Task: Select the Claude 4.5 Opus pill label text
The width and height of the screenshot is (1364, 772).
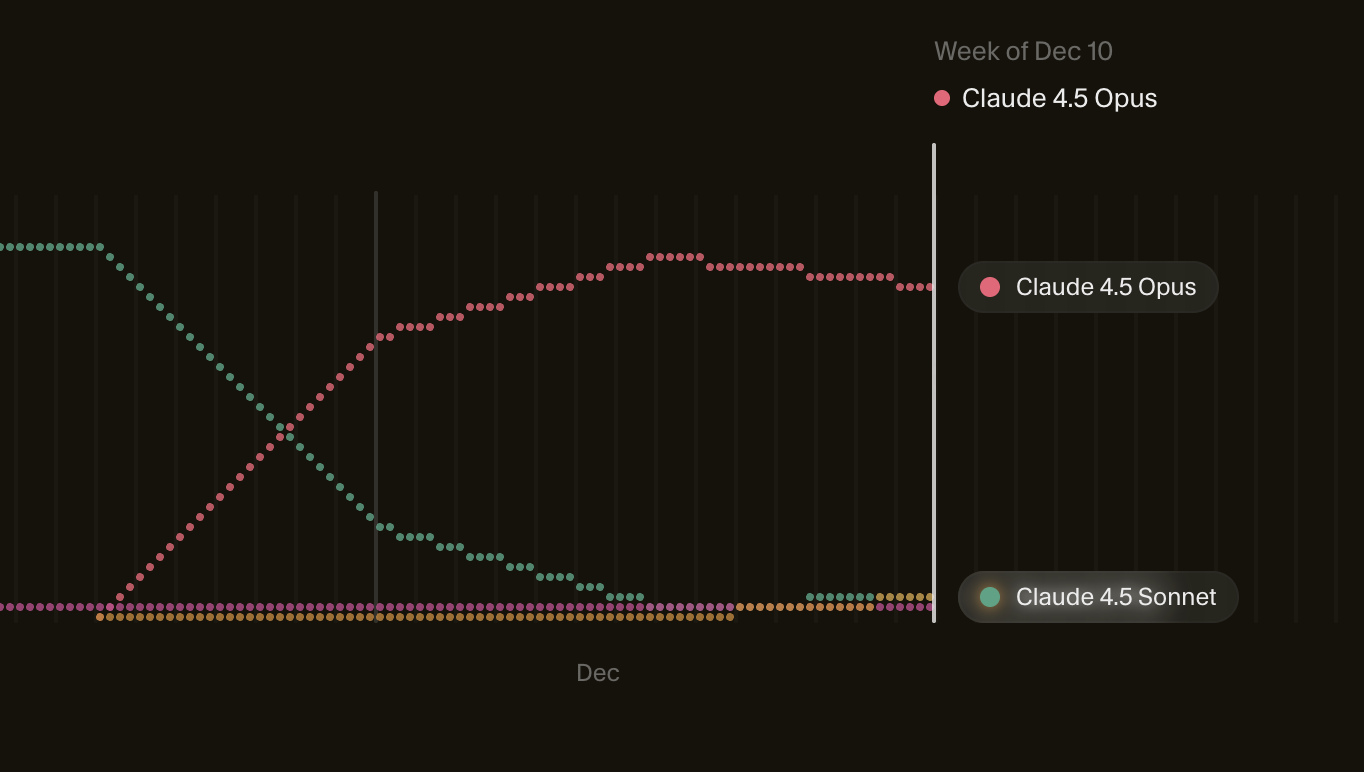Action: point(1105,287)
